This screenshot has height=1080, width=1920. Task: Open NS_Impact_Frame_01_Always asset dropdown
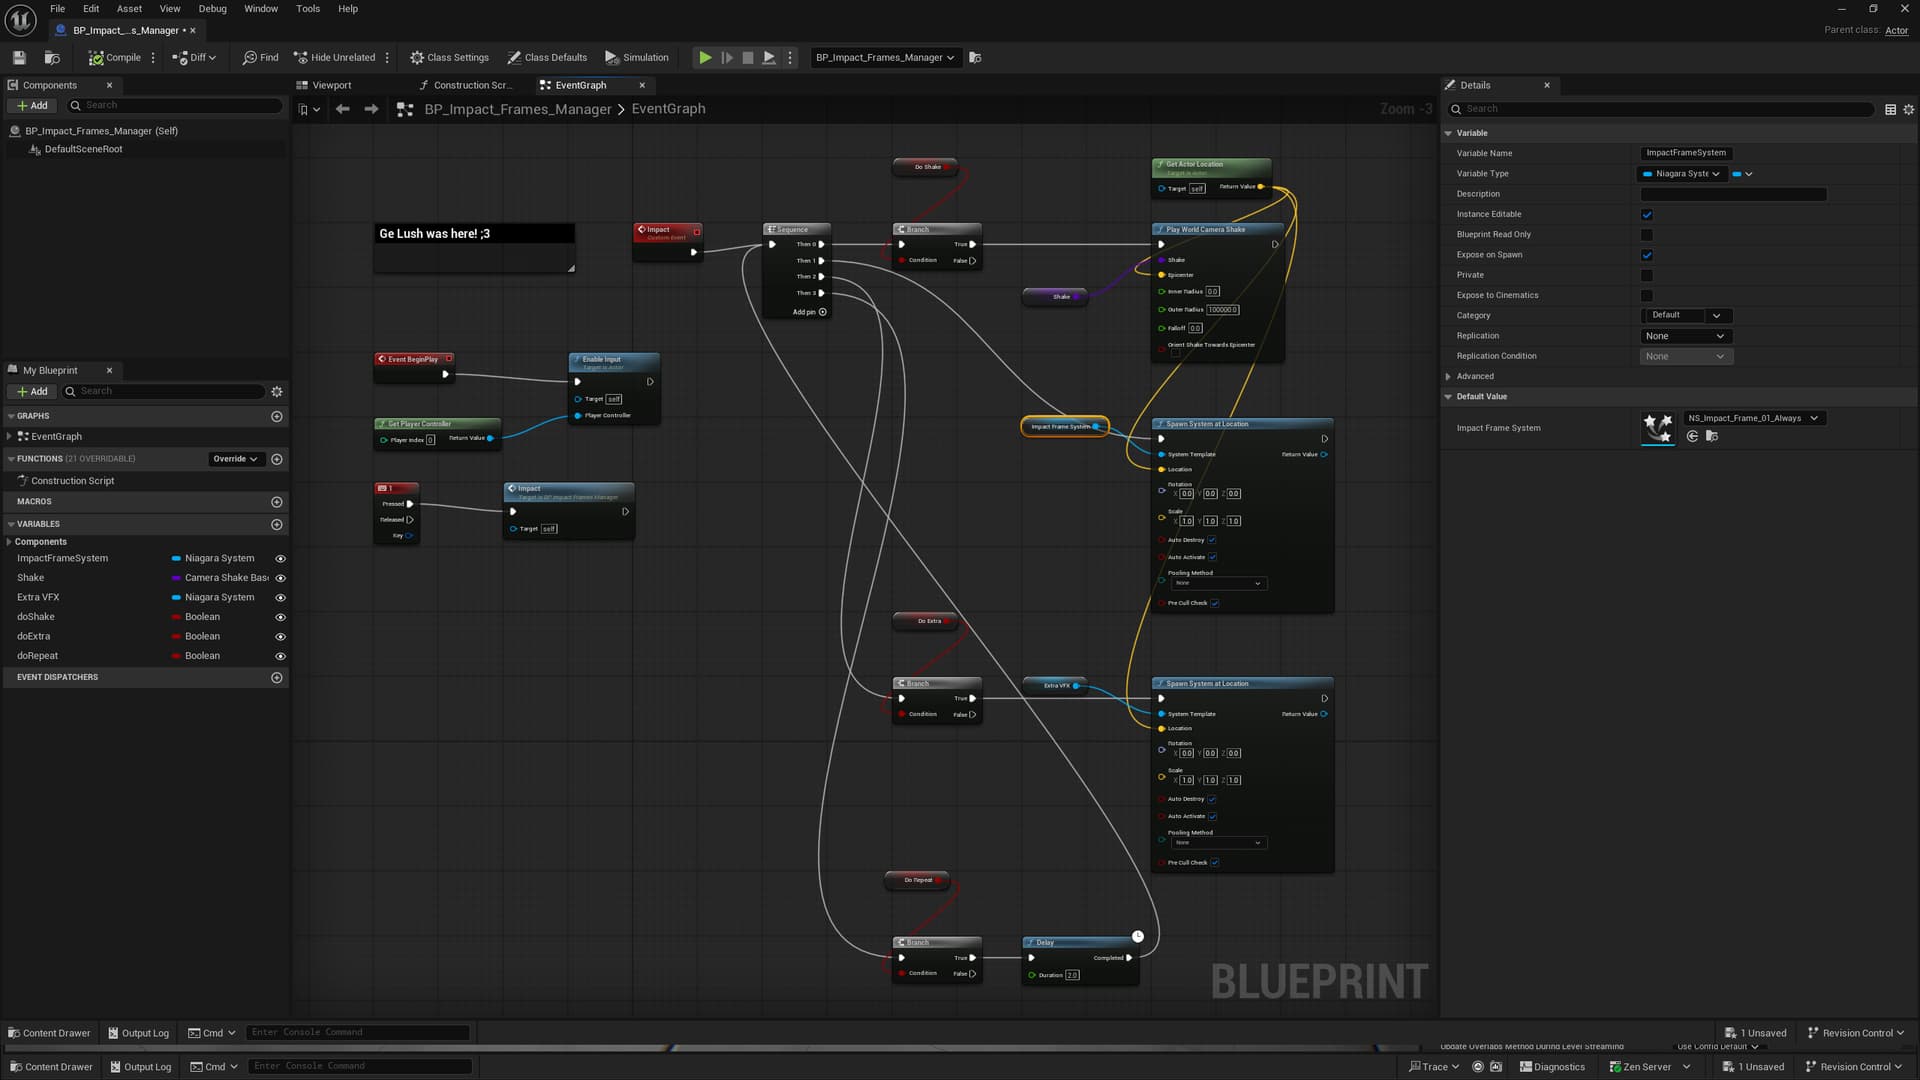[1753, 419]
